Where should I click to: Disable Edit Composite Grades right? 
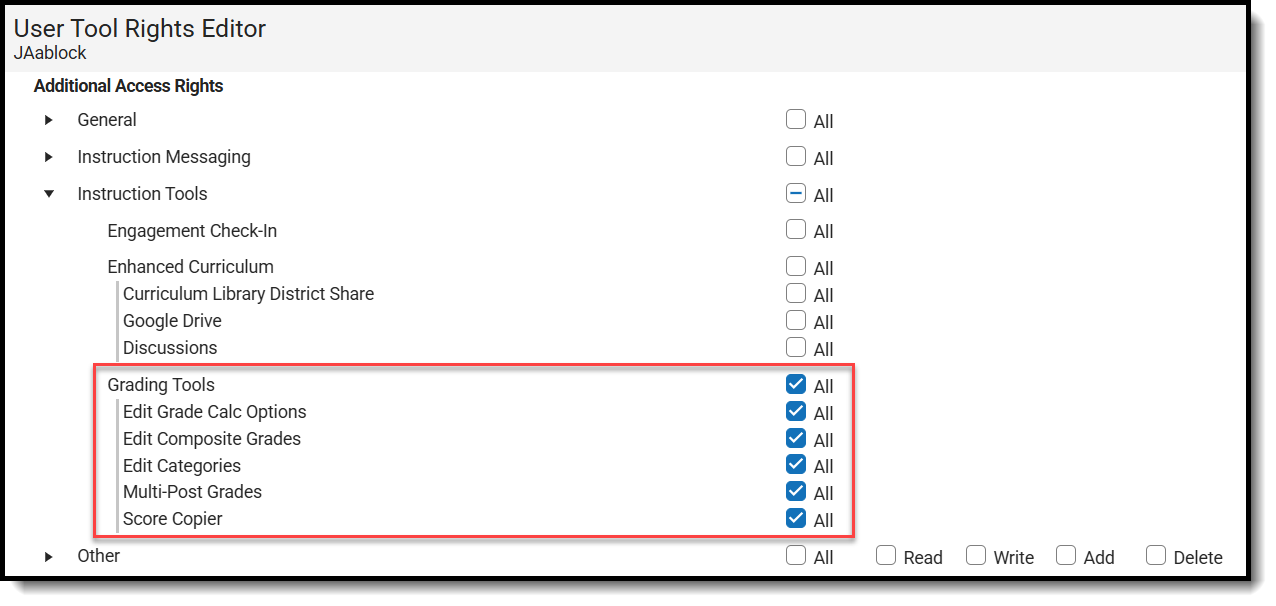pyautogui.click(x=796, y=438)
